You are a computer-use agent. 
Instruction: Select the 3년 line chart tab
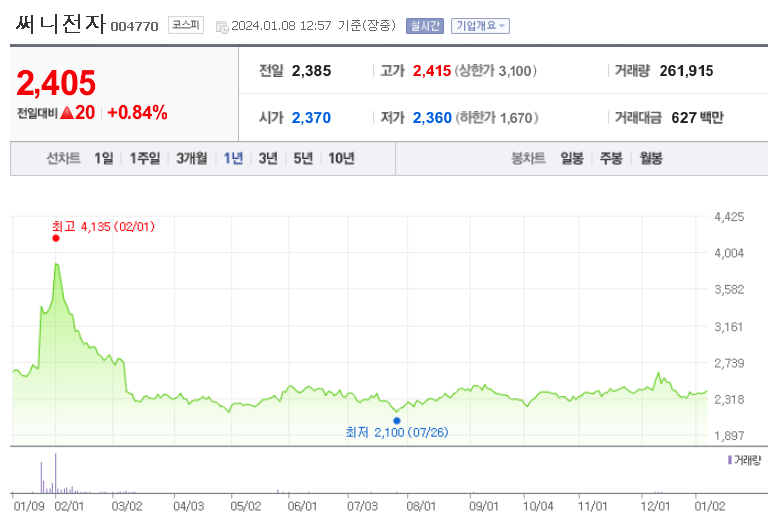pyautogui.click(x=268, y=158)
